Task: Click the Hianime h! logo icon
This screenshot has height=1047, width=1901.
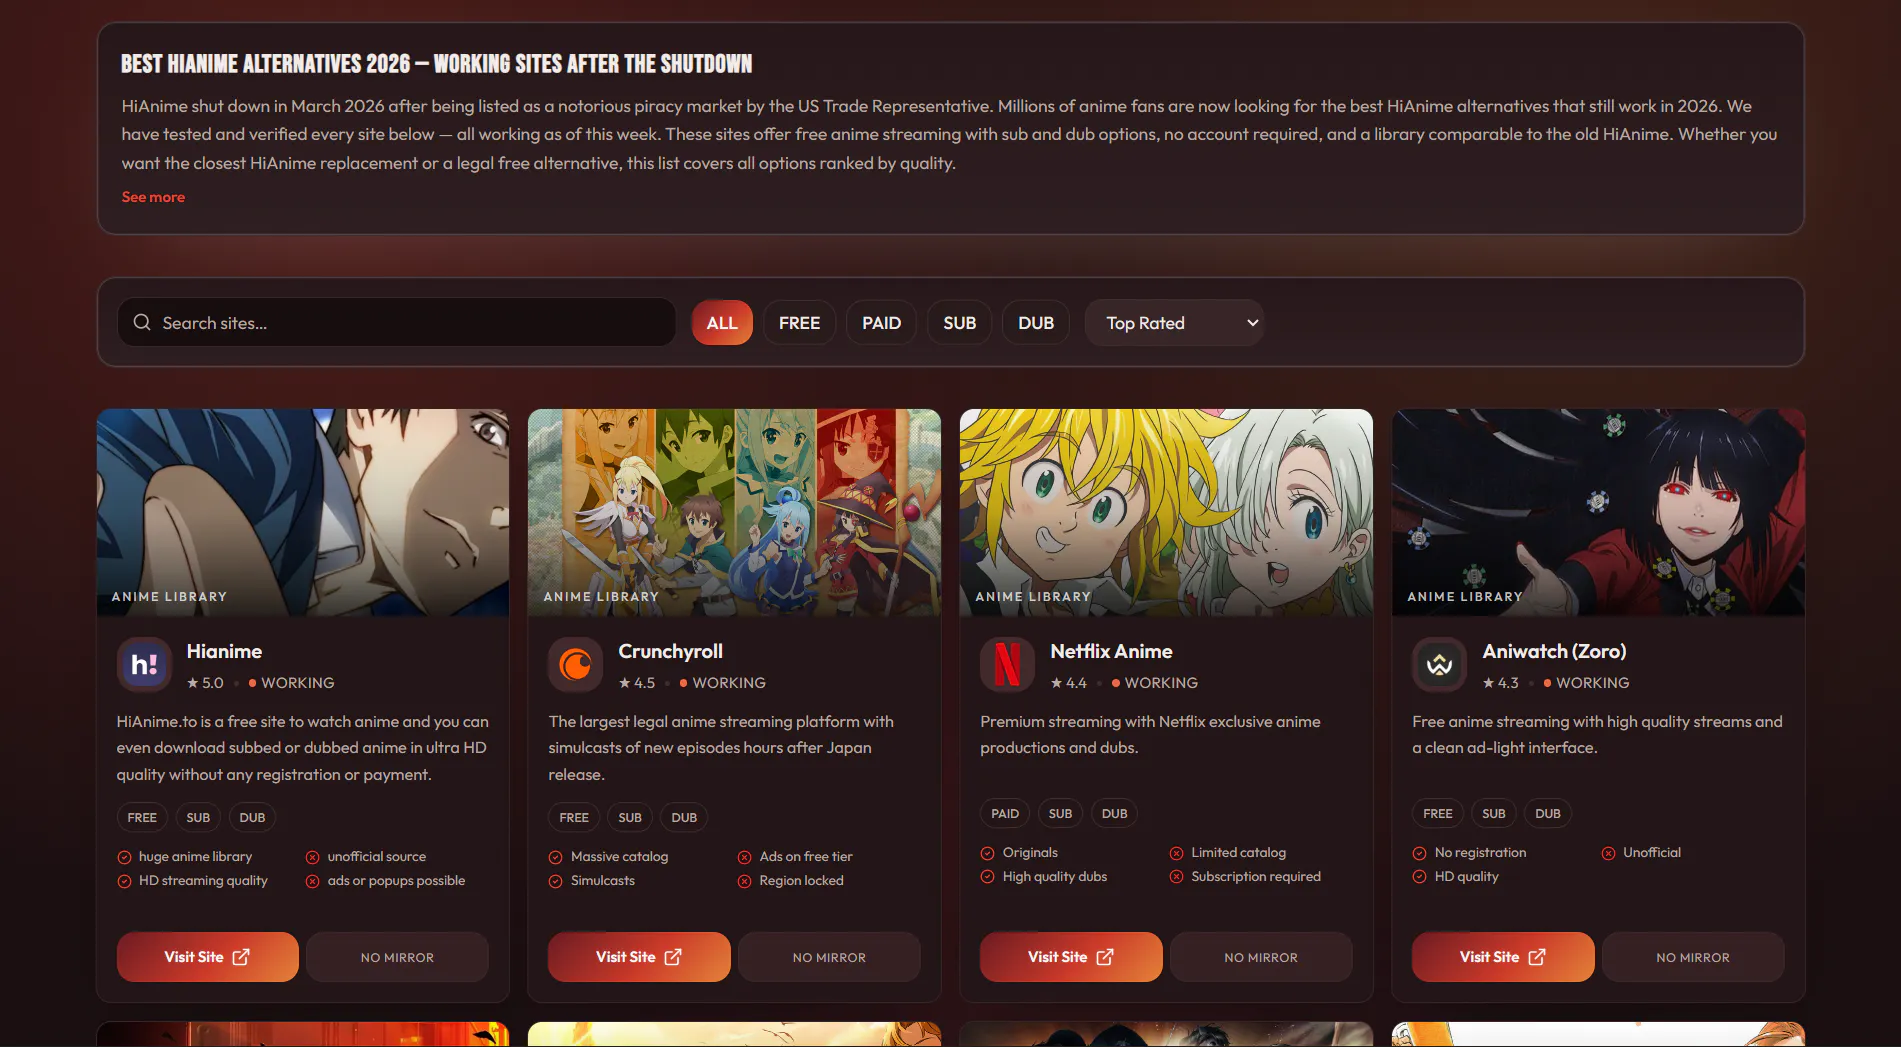Action: (144, 665)
